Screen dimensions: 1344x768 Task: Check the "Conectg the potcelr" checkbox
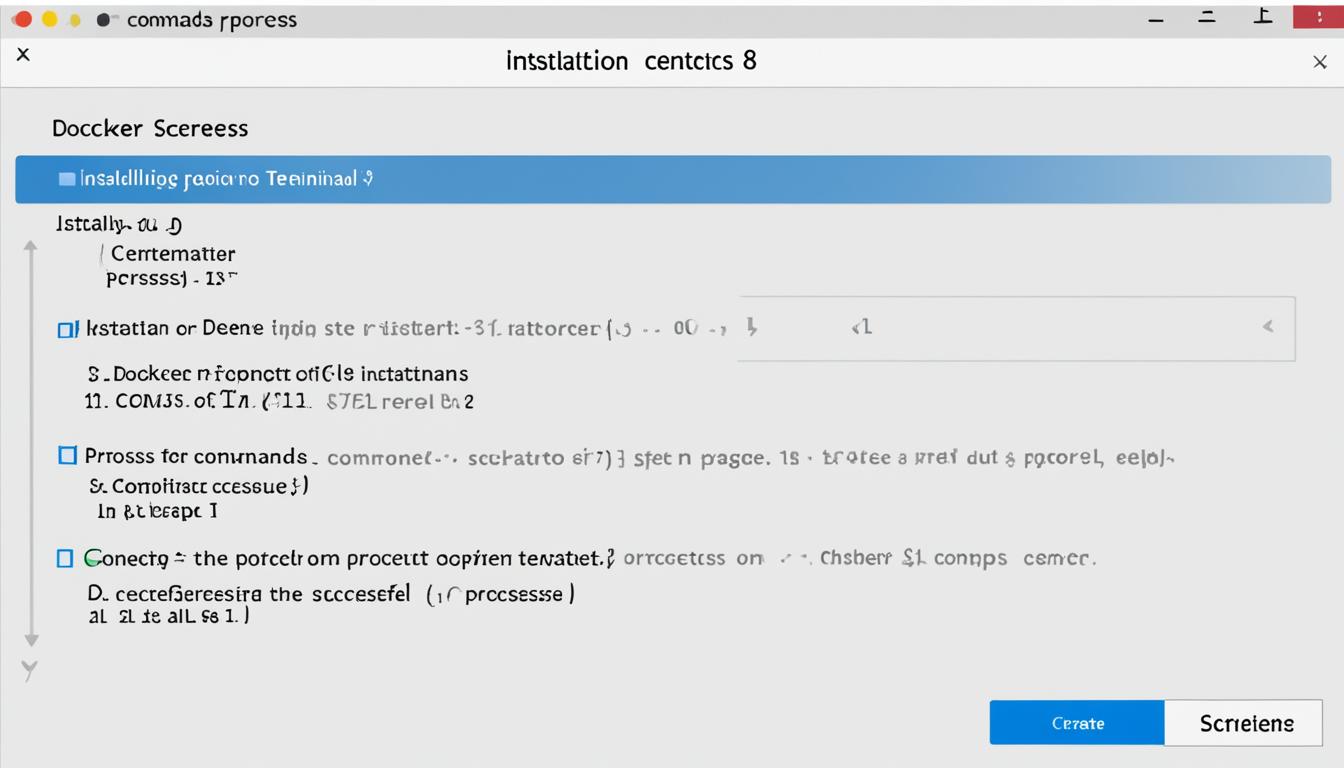(65, 558)
